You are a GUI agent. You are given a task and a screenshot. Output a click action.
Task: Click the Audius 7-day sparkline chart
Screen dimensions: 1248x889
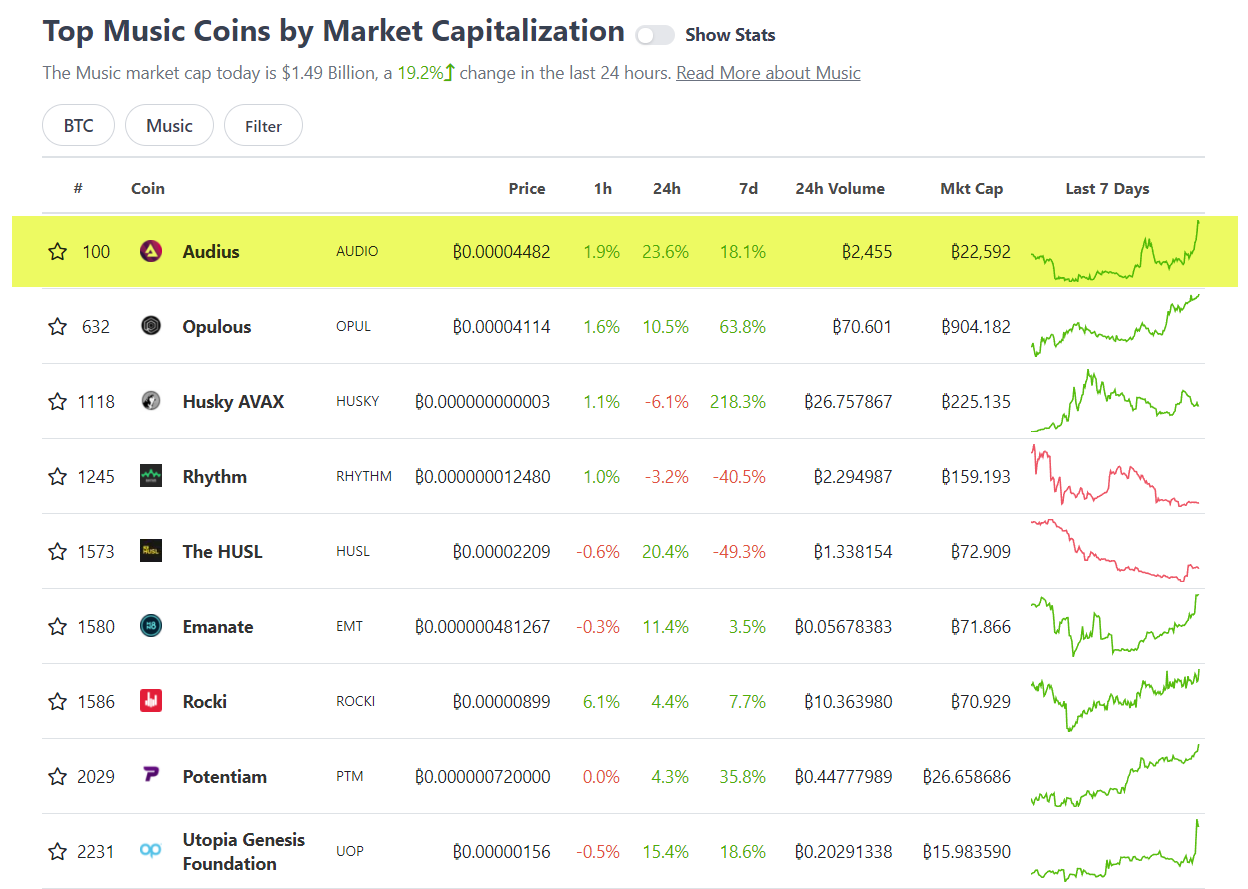click(x=1115, y=251)
